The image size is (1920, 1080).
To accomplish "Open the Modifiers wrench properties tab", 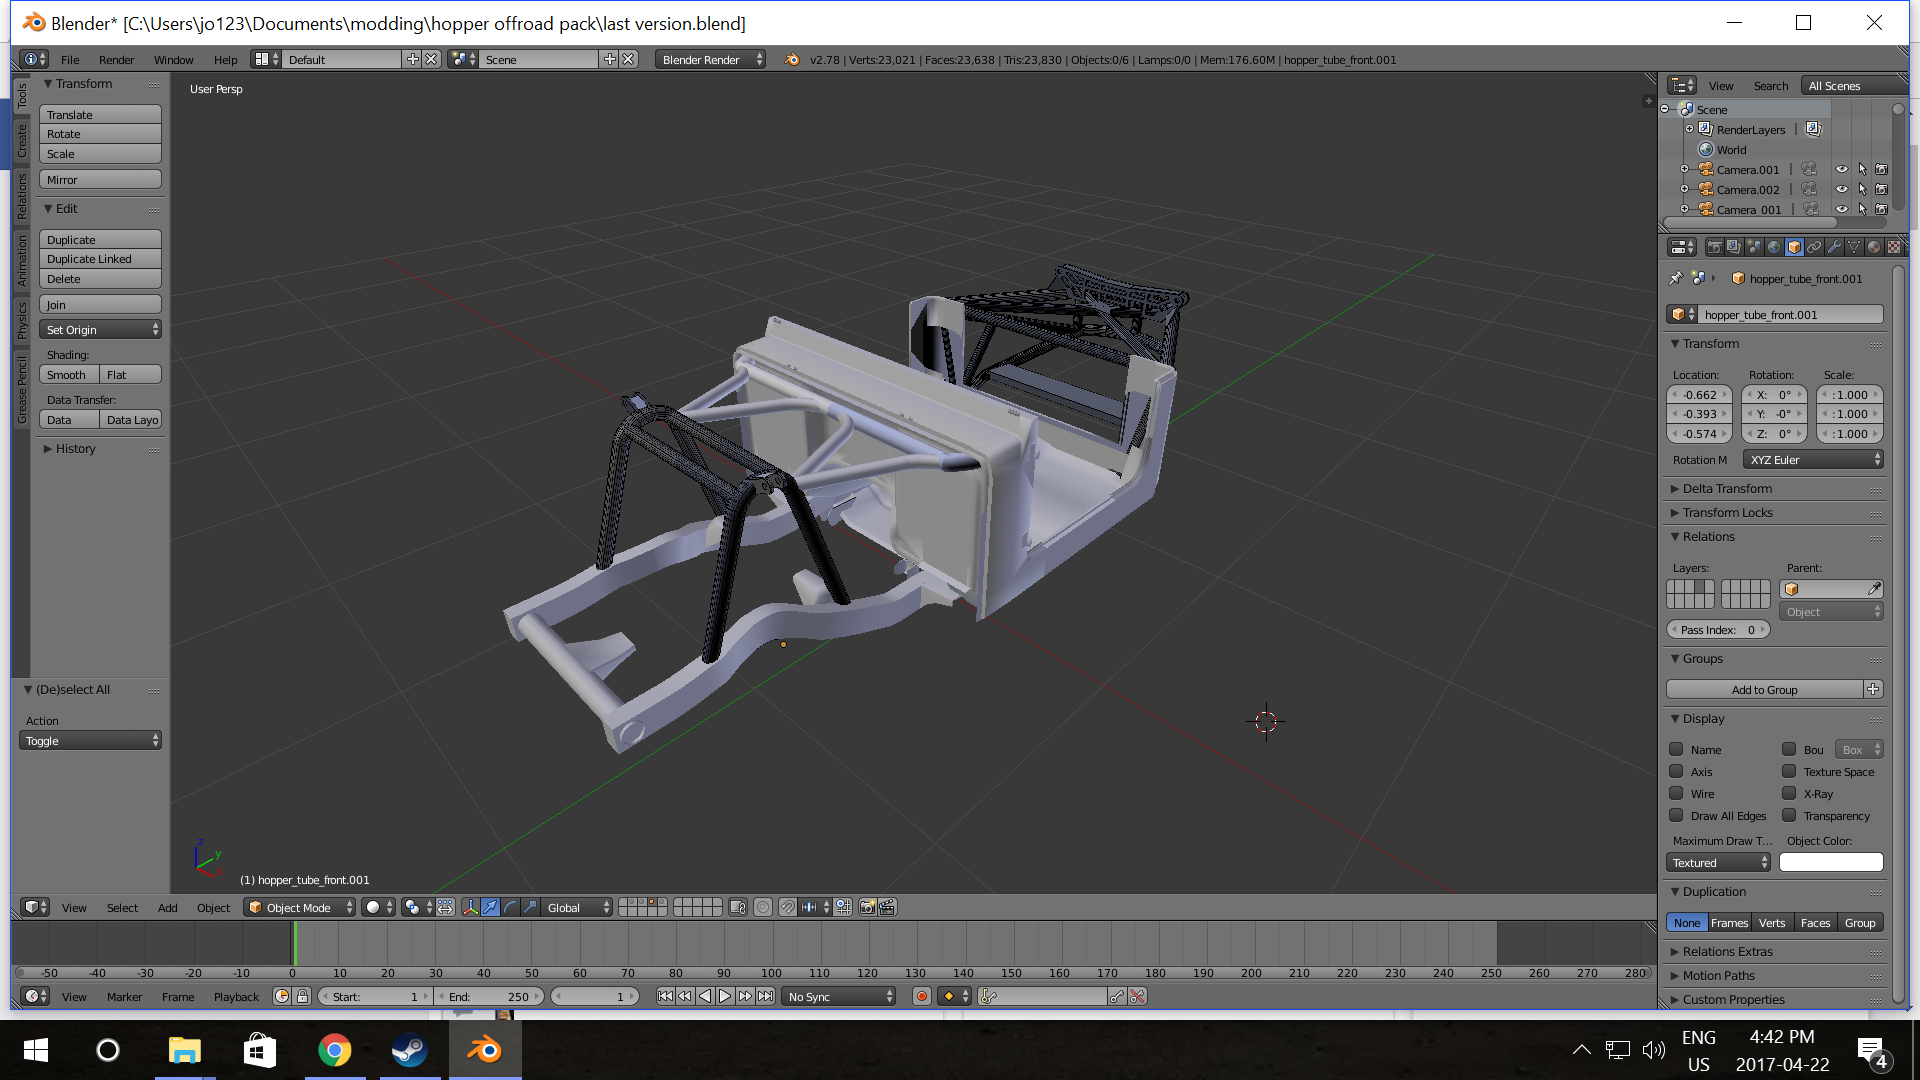I will point(1834,247).
